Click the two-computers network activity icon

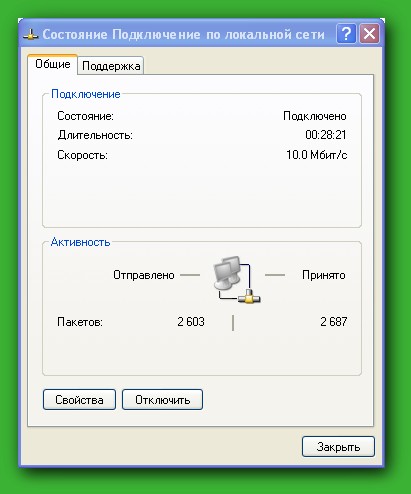pyautogui.click(x=236, y=279)
